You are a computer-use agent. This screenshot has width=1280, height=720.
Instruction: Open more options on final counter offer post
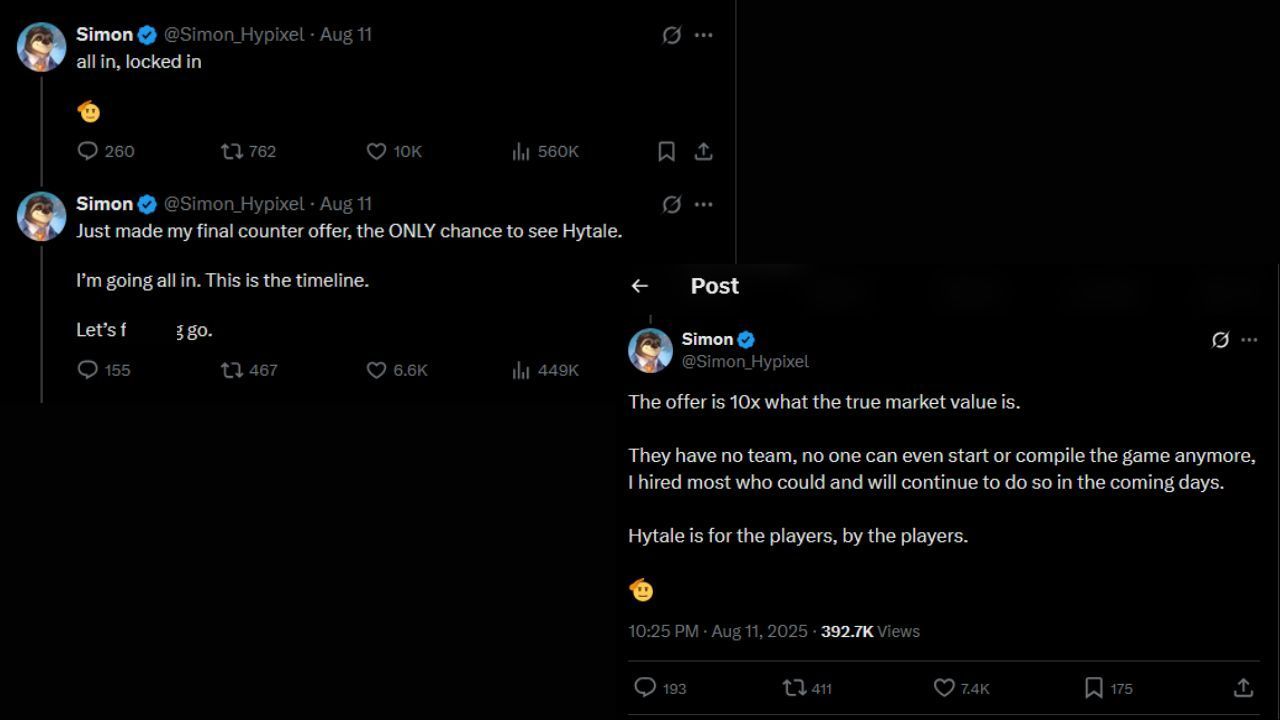tap(704, 204)
